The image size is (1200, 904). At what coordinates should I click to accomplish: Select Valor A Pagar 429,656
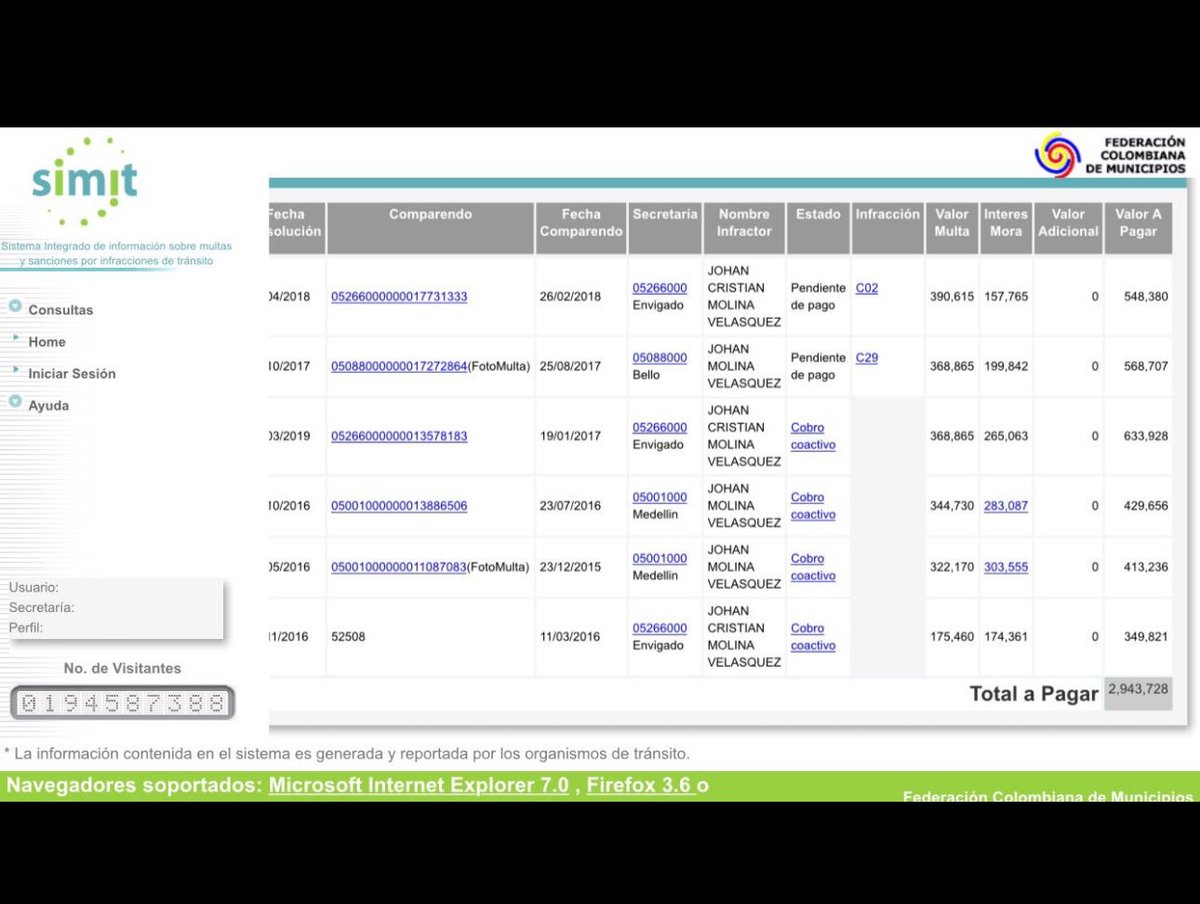pyautogui.click(x=1145, y=506)
